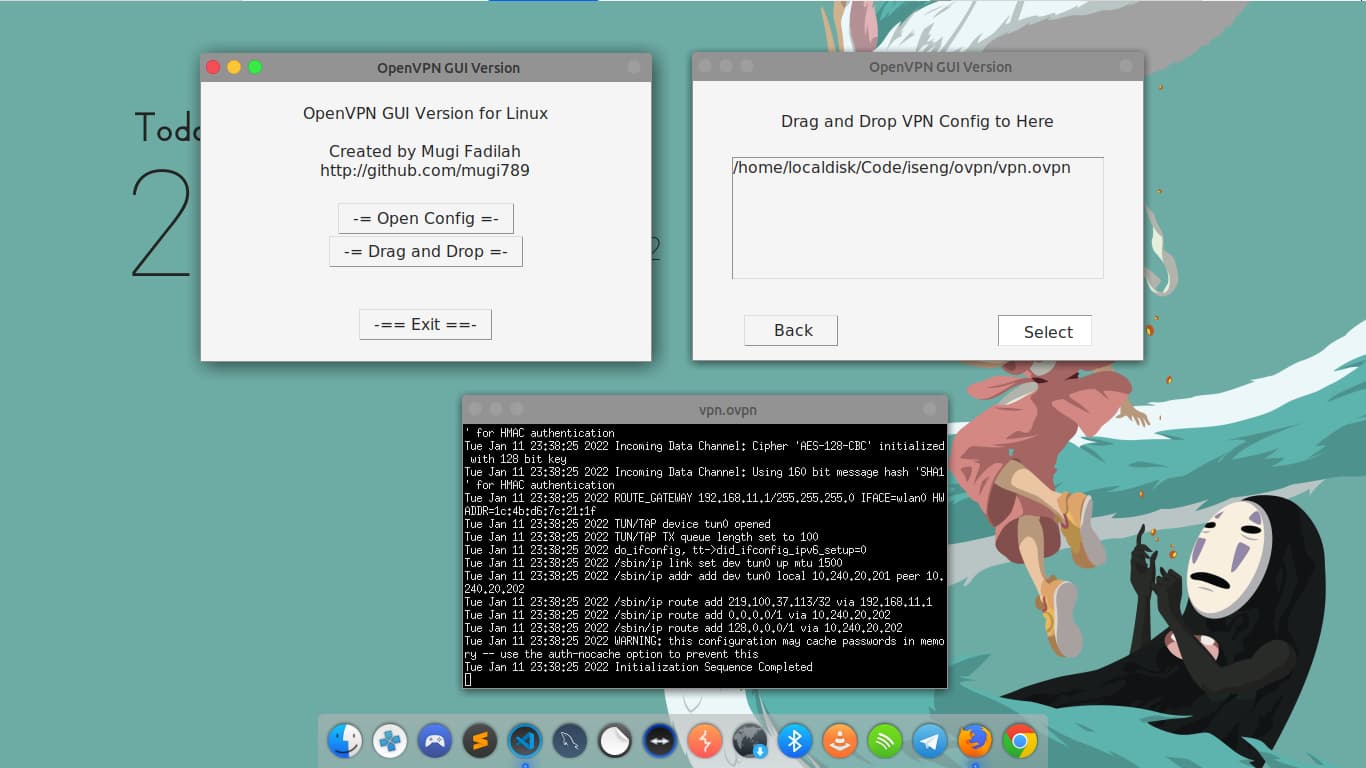Click the Flameshot screenshot icon in the dock
1366x768 pixels.
tap(705, 740)
